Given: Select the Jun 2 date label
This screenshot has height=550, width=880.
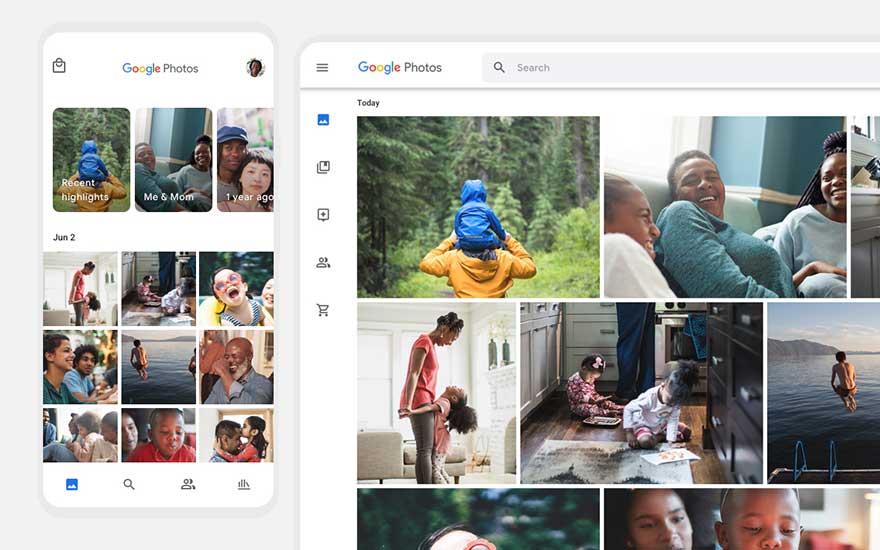Looking at the screenshot, I should 64,237.
